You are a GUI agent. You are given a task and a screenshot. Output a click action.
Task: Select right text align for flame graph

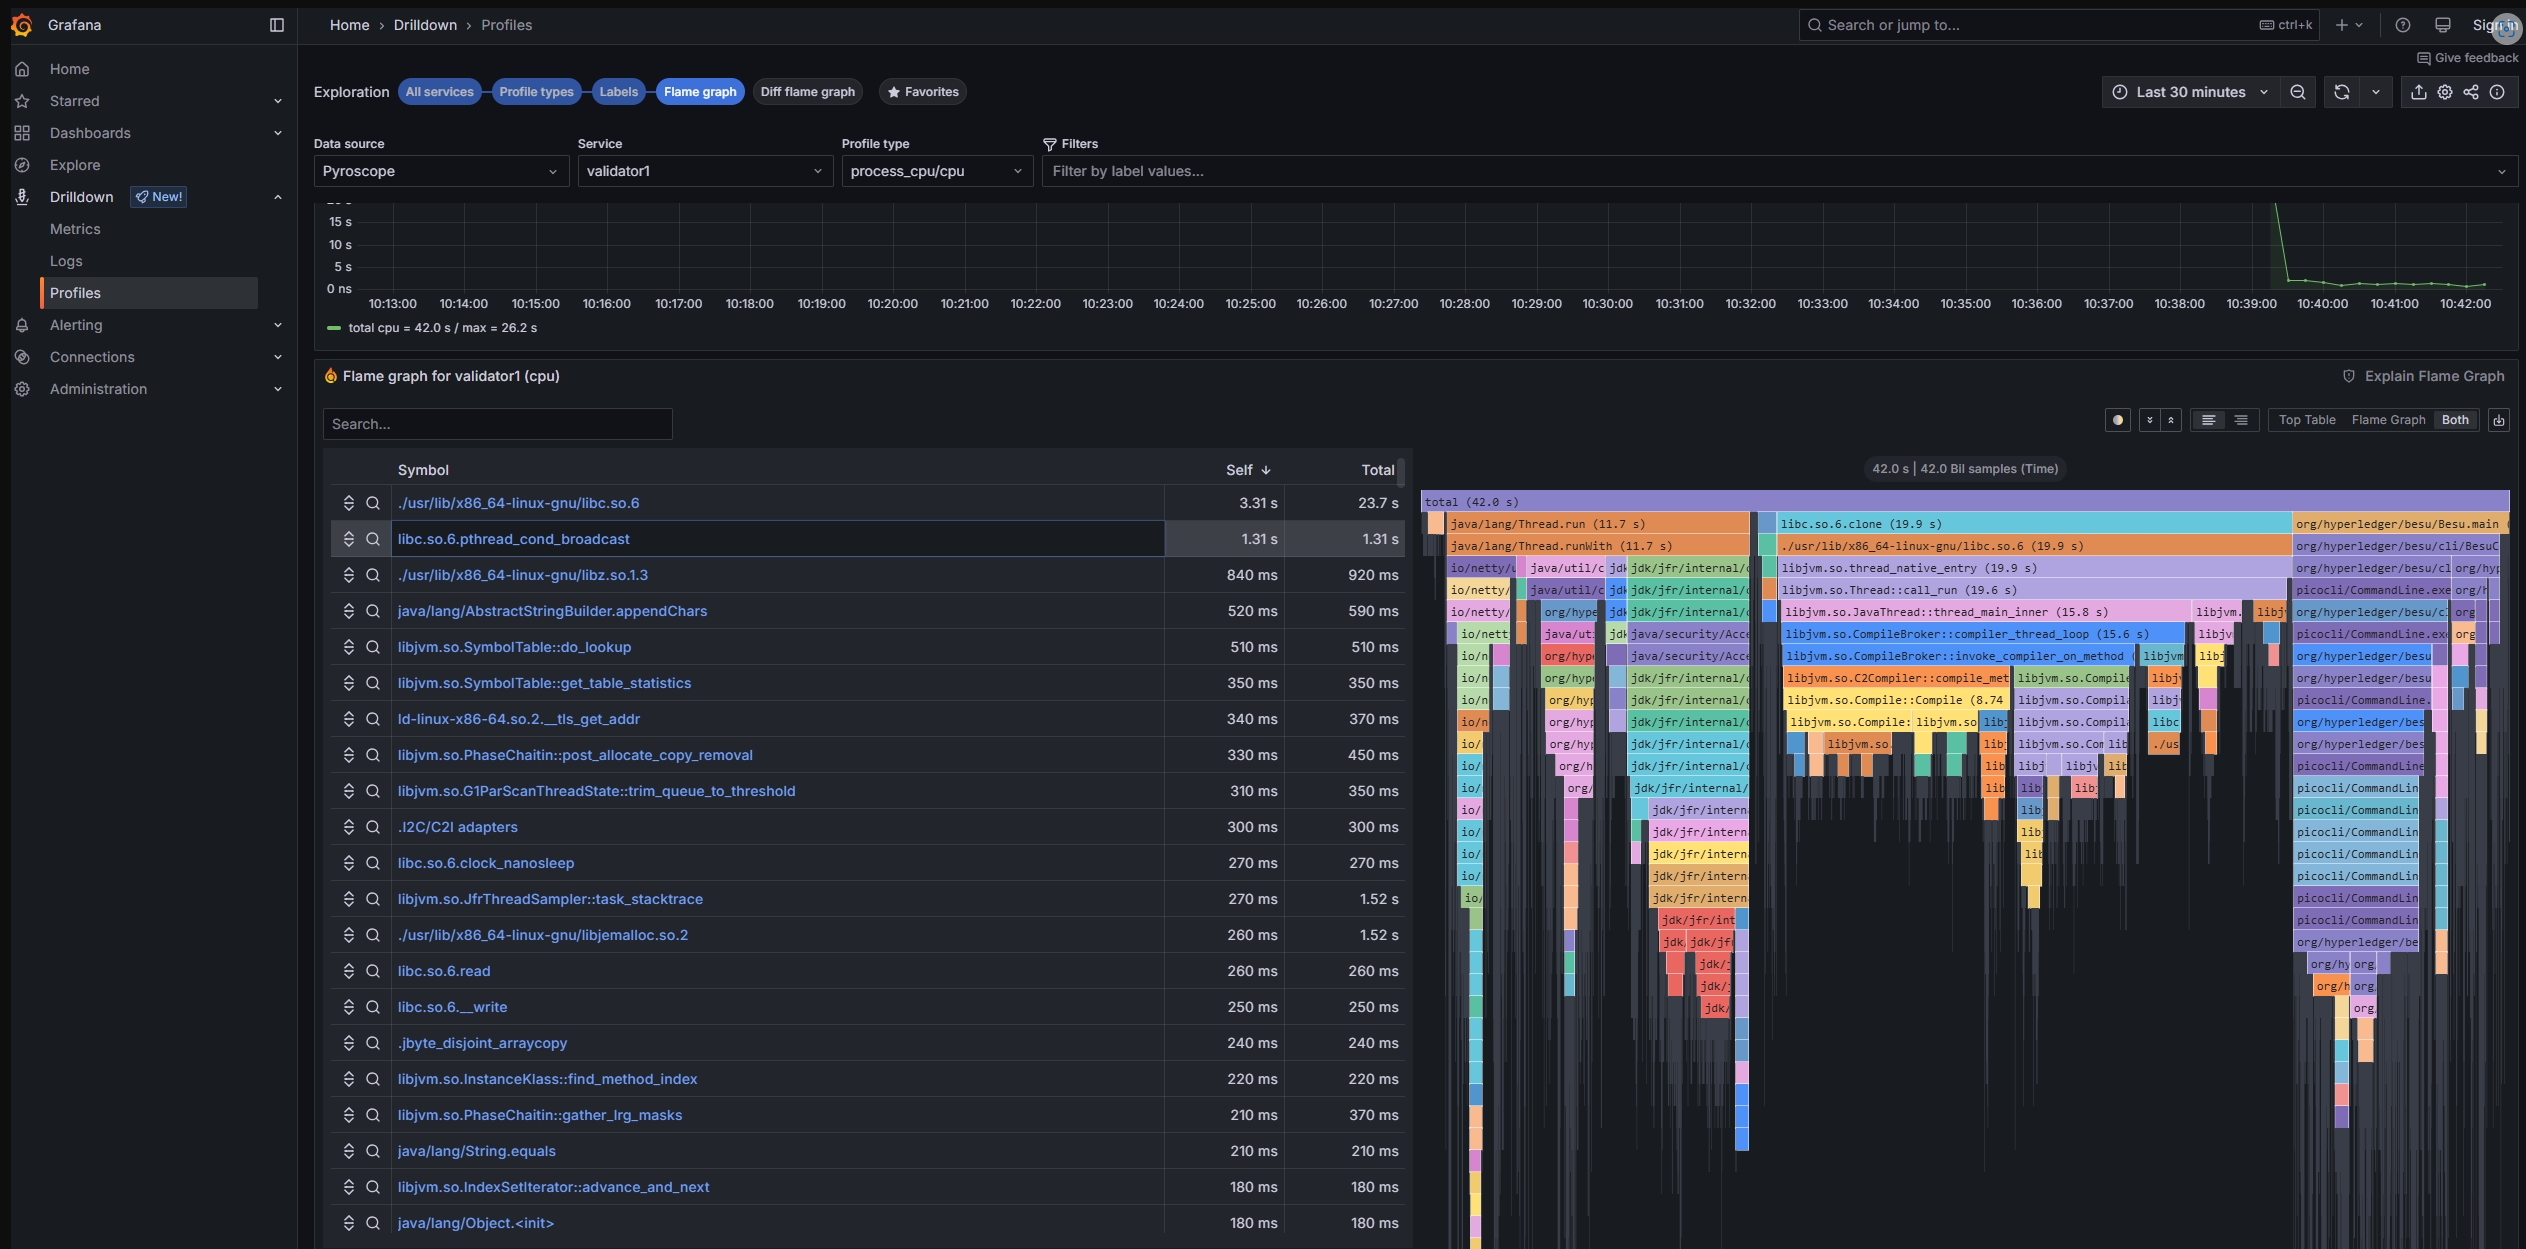(2241, 420)
